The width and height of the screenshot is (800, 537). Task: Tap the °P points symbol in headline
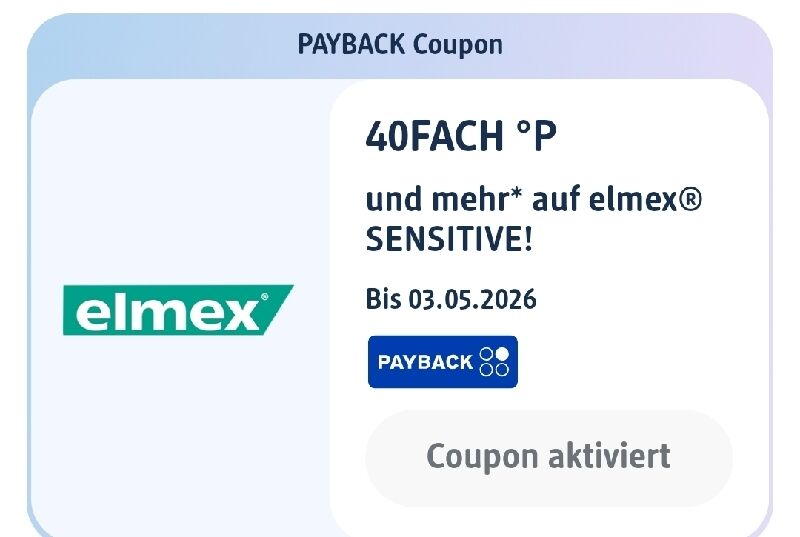[x=536, y=136]
